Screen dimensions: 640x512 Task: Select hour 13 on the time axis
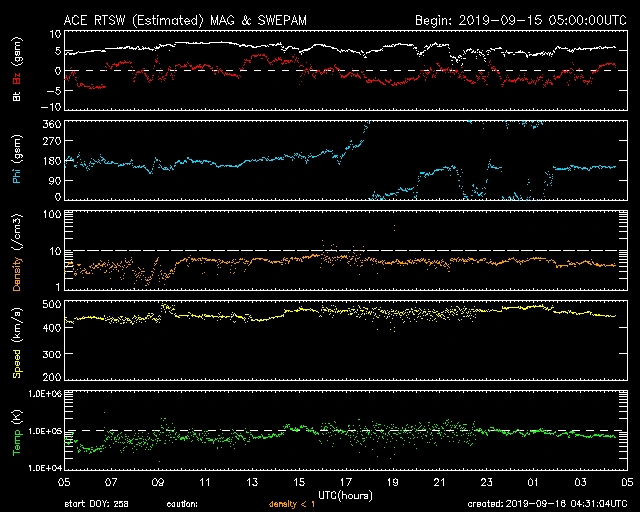click(252, 482)
